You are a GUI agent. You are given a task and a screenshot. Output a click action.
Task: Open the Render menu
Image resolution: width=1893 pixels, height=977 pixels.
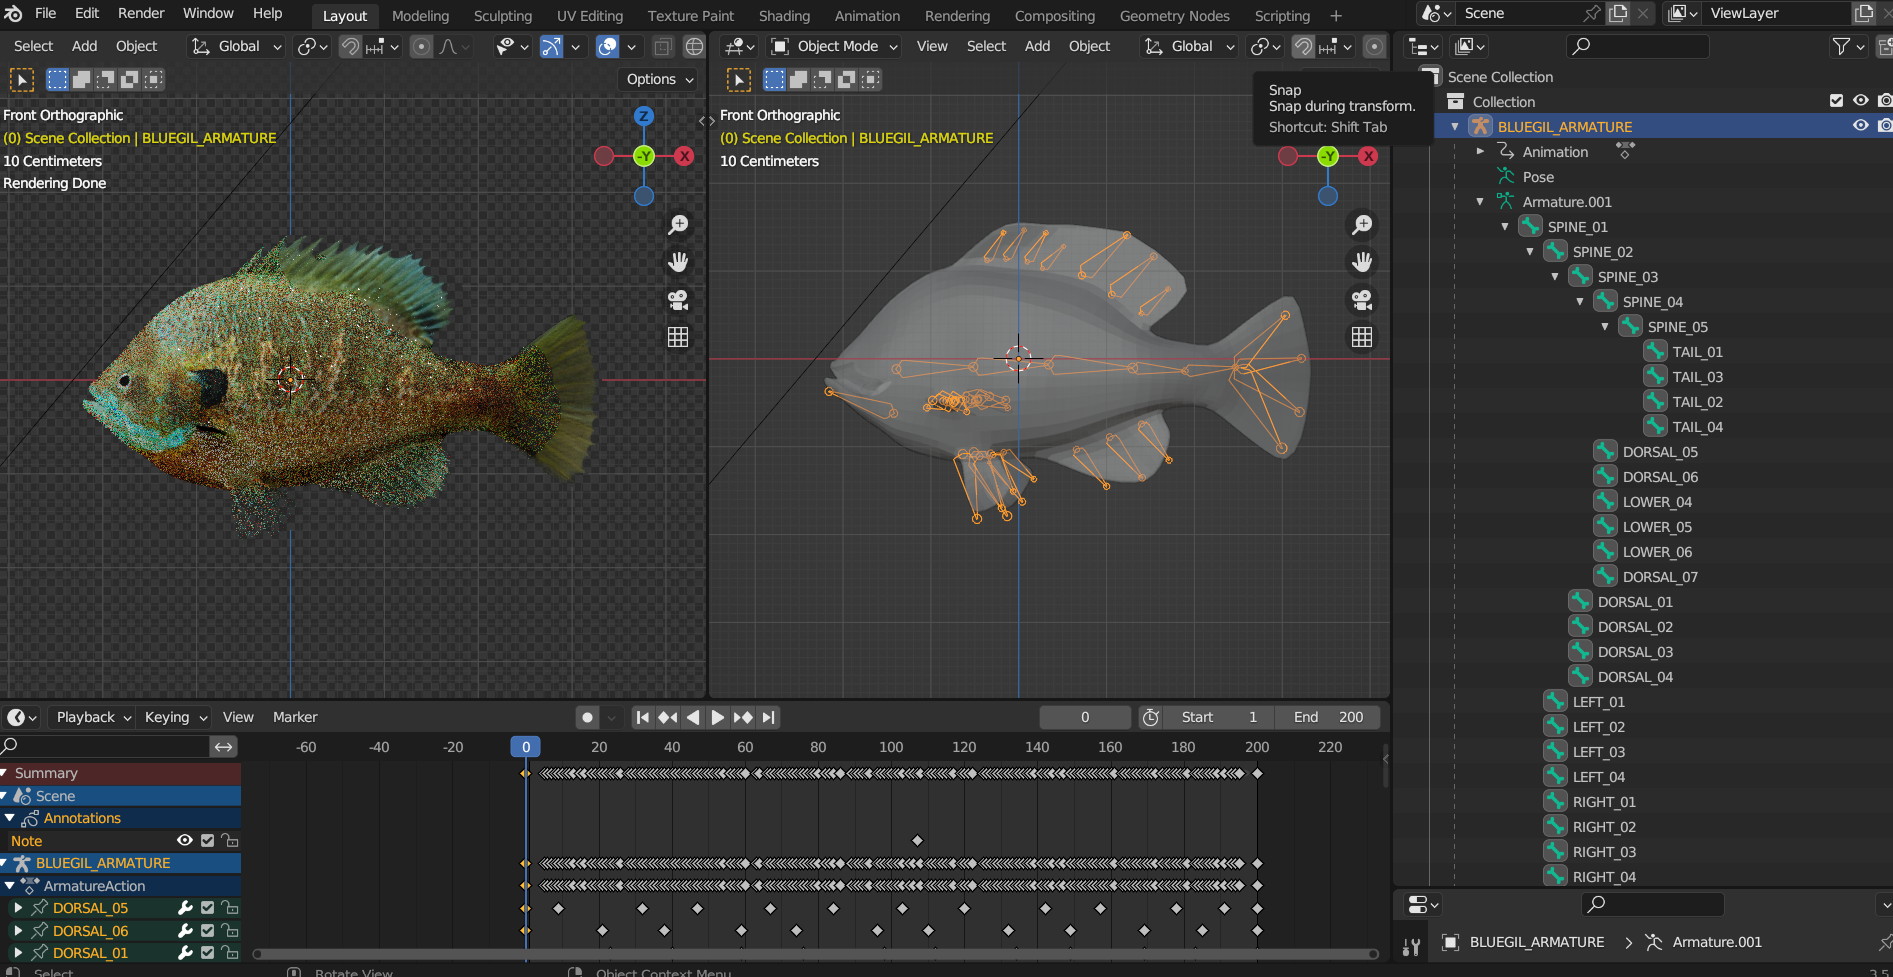[141, 13]
